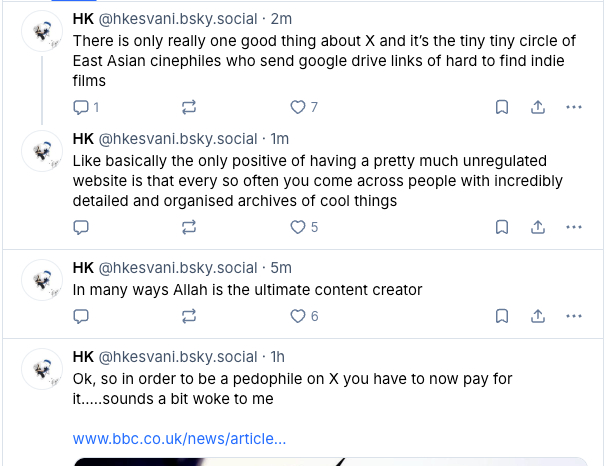
Task: Share the unregulated website post
Action: point(537,227)
